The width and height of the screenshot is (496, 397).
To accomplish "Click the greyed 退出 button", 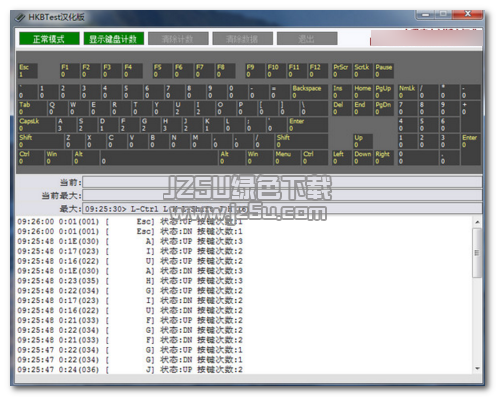I will click(x=307, y=39).
